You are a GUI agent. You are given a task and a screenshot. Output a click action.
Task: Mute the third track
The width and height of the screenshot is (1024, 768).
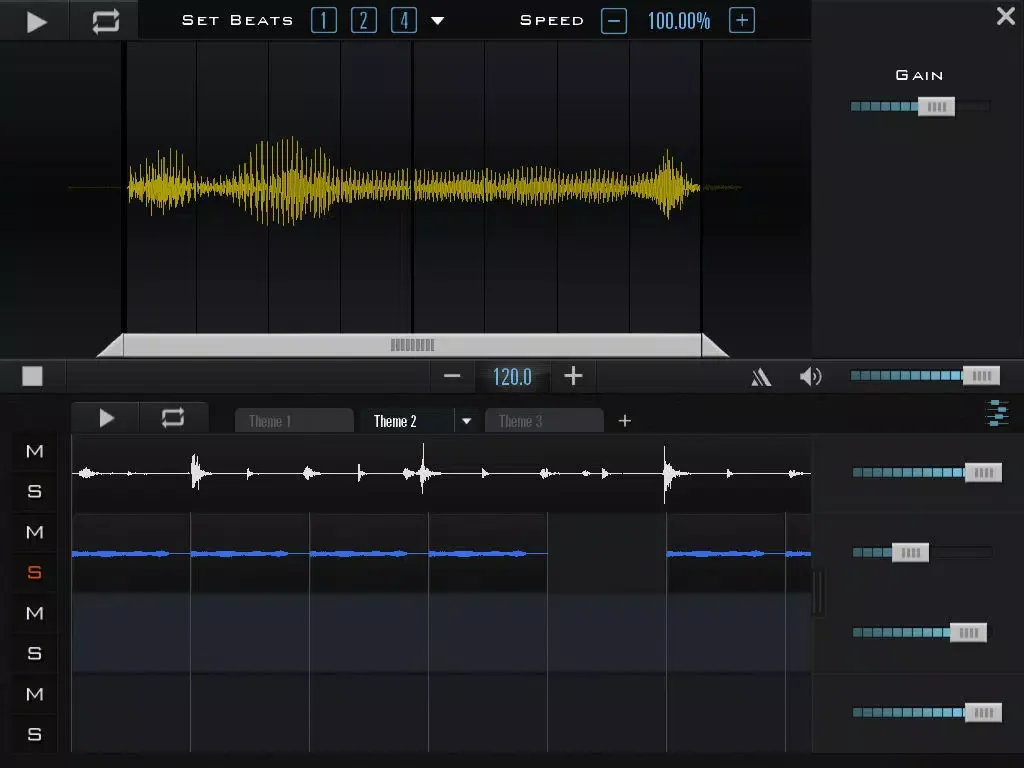35,613
